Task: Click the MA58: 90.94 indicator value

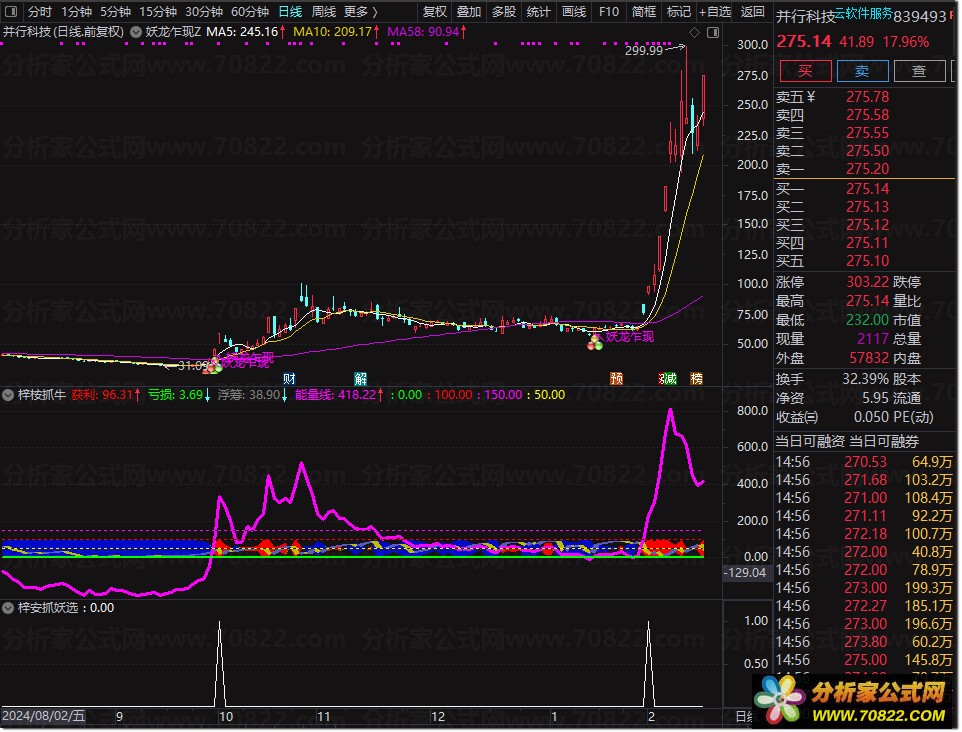Action: coord(426,31)
